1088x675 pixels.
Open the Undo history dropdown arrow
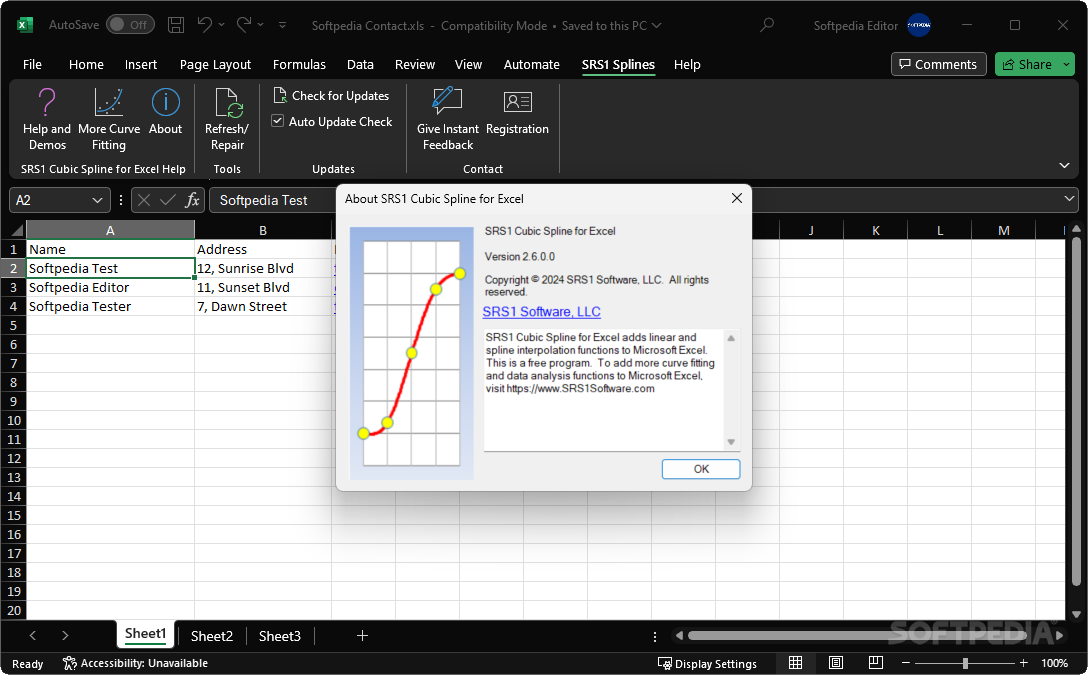(x=221, y=25)
